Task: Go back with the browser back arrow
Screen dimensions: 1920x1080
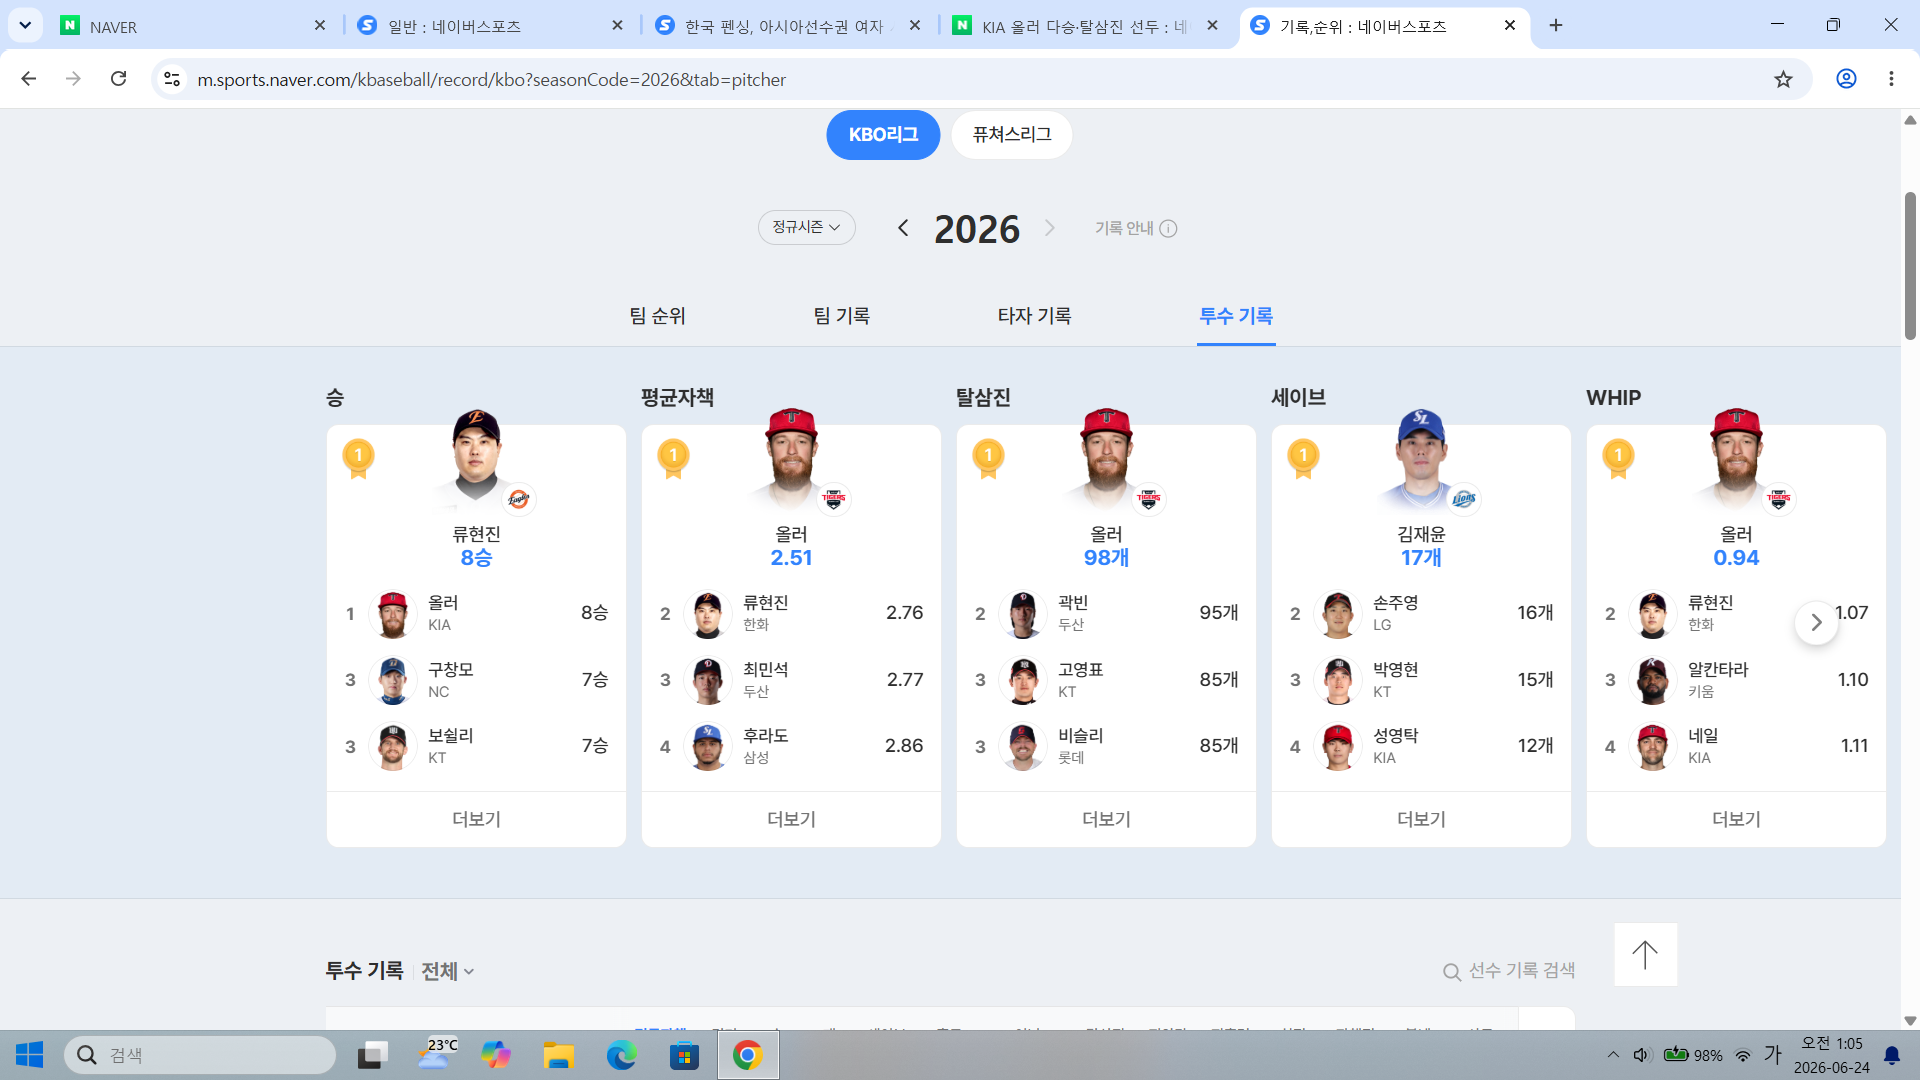Action: tap(29, 79)
